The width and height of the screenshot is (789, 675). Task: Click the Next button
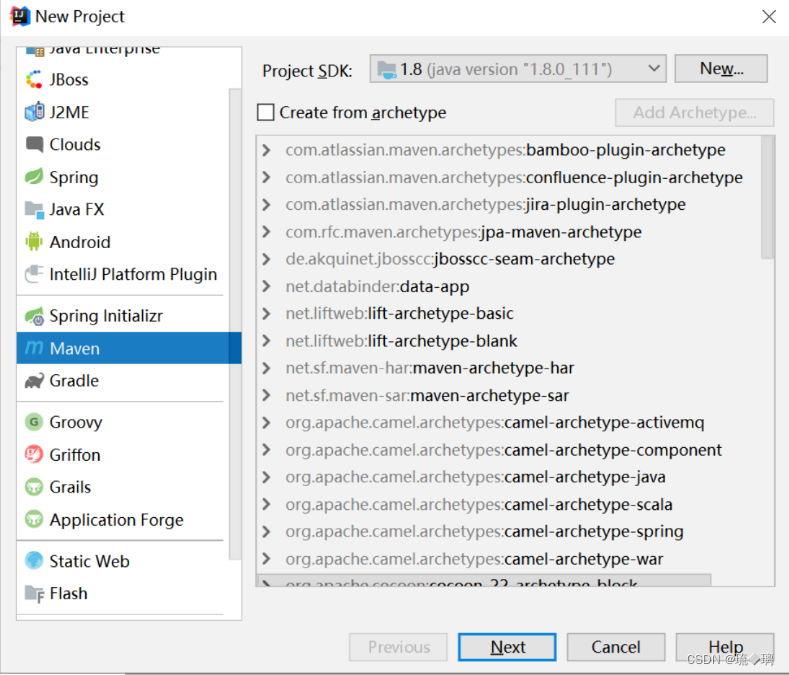(x=507, y=647)
